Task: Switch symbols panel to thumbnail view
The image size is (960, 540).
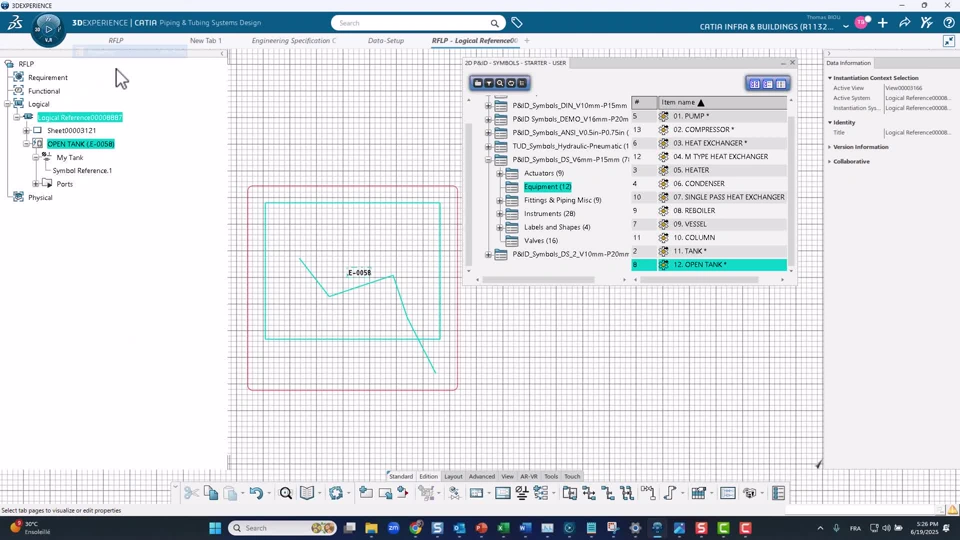Action: click(x=754, y=84)
